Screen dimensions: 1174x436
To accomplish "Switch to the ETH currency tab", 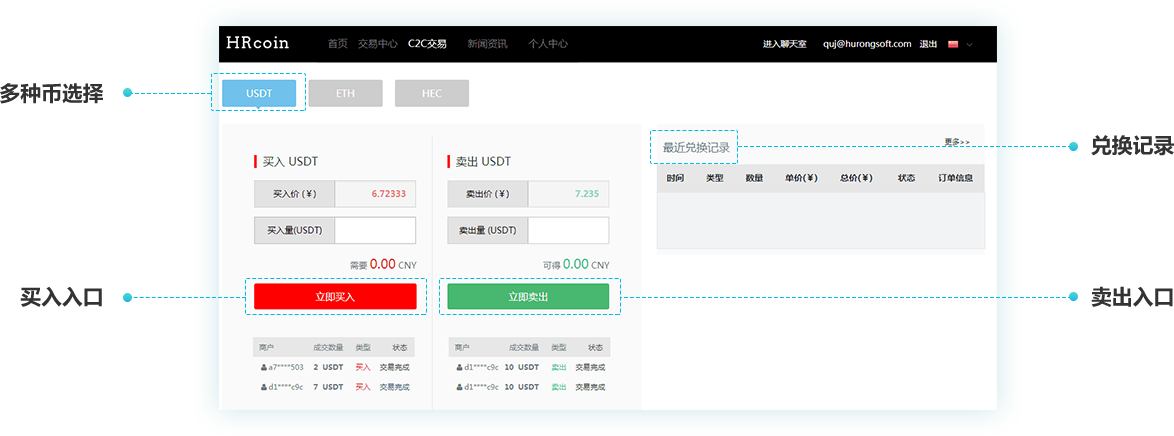I will 345,93.
